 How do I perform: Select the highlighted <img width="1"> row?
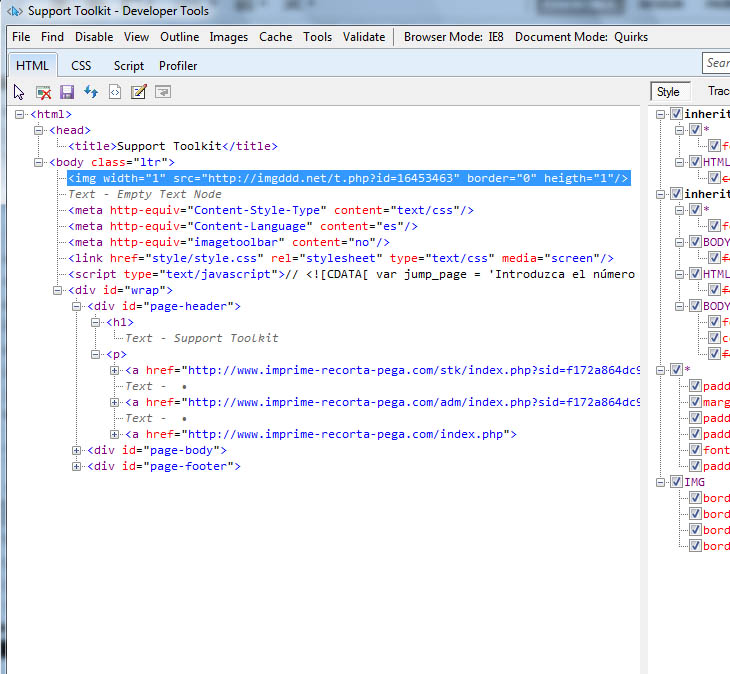(349, 178)
